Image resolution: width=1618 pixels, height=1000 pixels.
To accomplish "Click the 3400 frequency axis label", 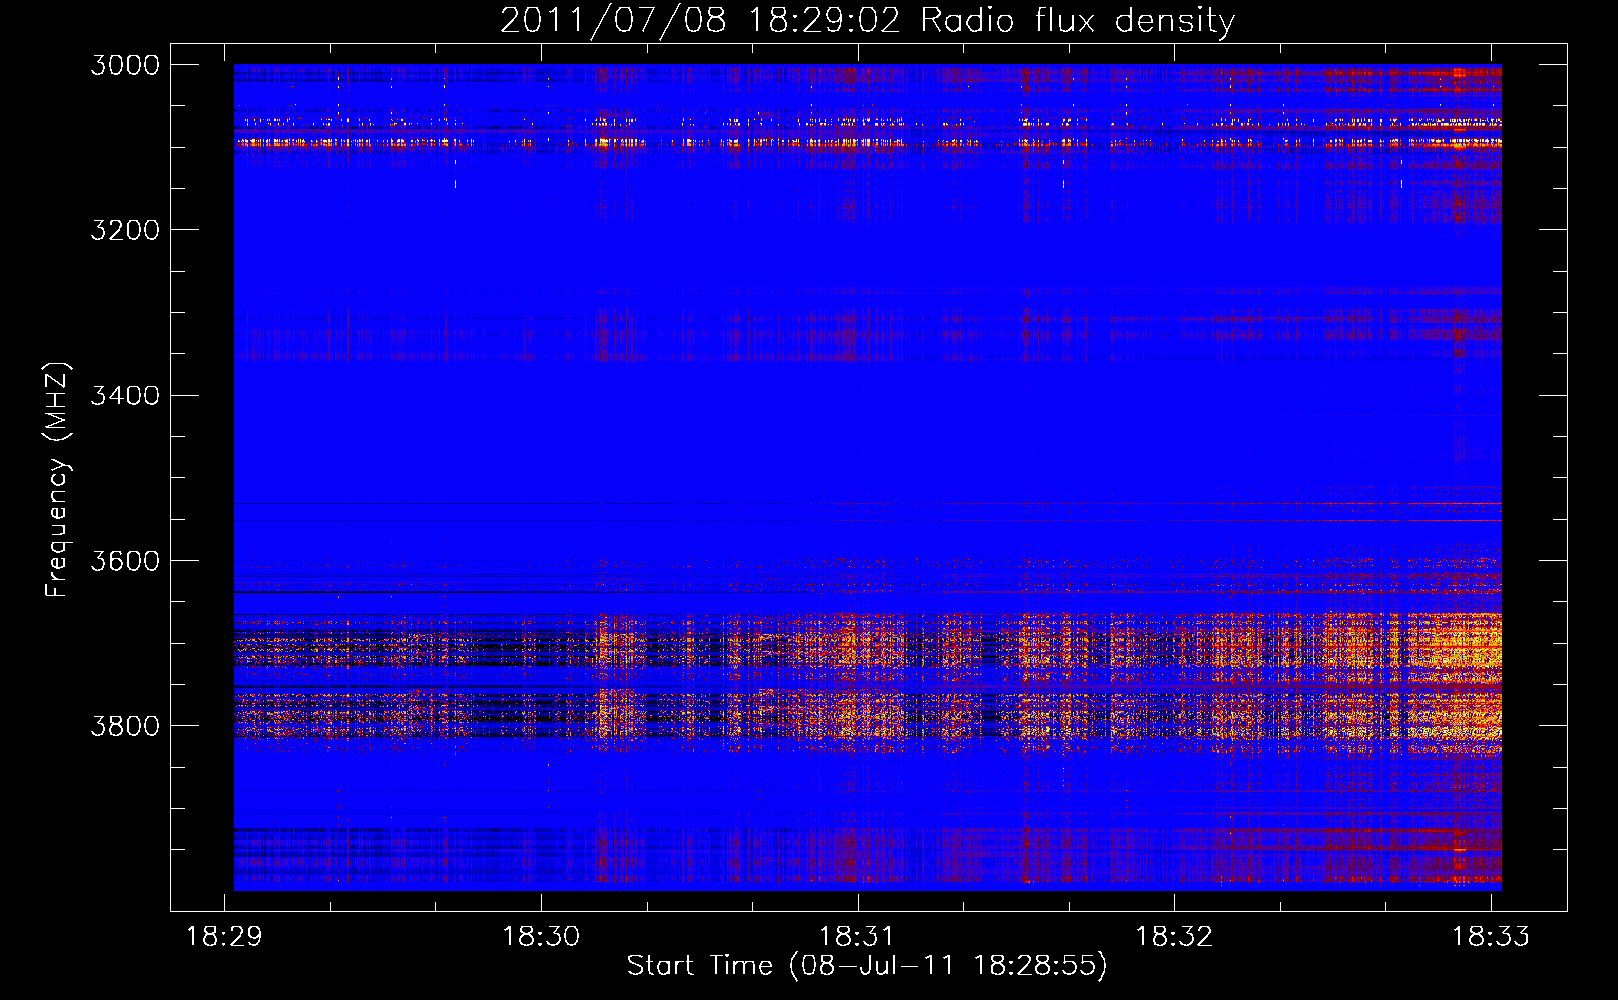I will click(125, 395).
